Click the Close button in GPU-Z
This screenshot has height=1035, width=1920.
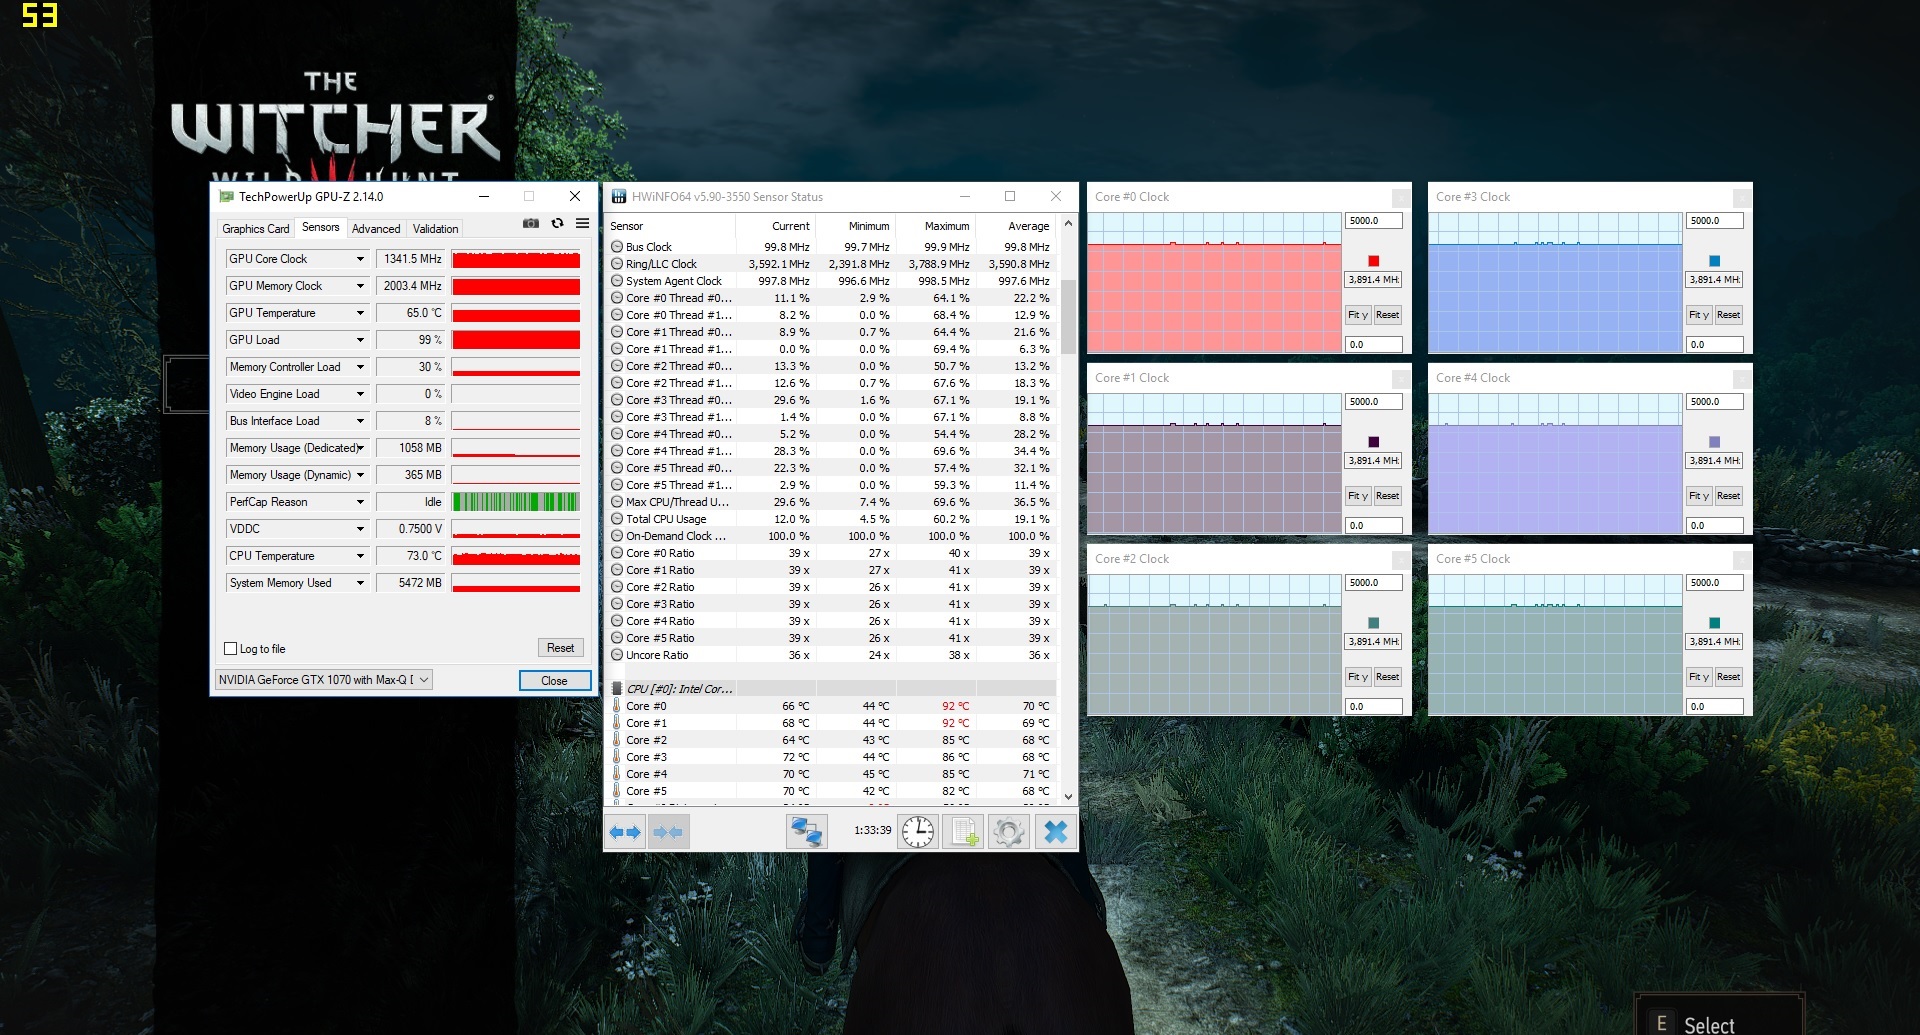click(x=554, y=681)
